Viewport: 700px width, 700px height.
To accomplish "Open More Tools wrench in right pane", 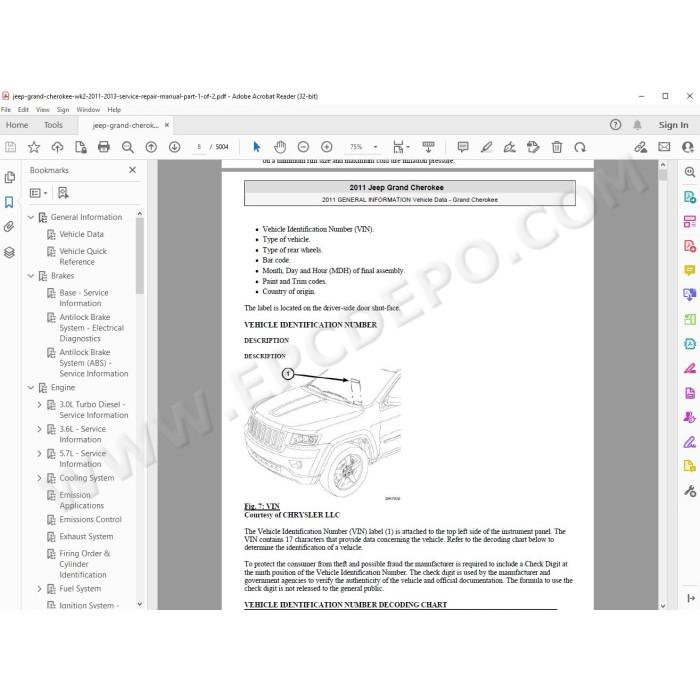I will coord(690,491).
